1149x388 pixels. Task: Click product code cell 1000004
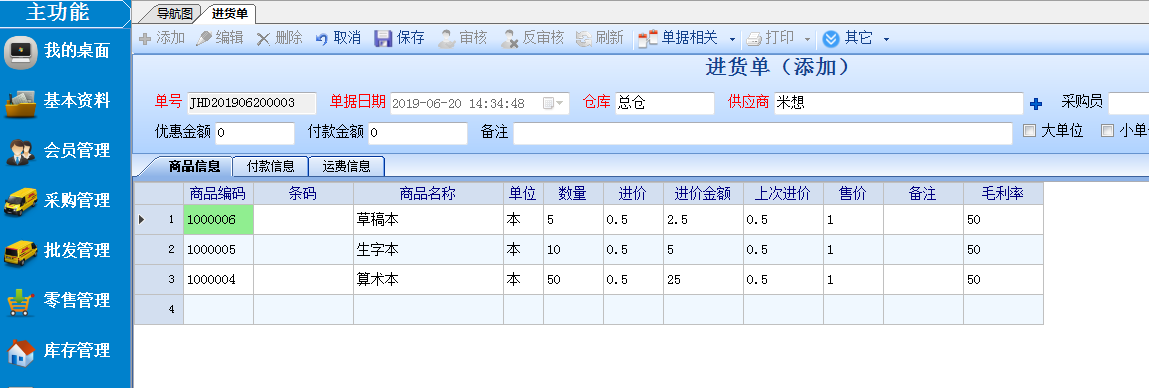(218, 279)
